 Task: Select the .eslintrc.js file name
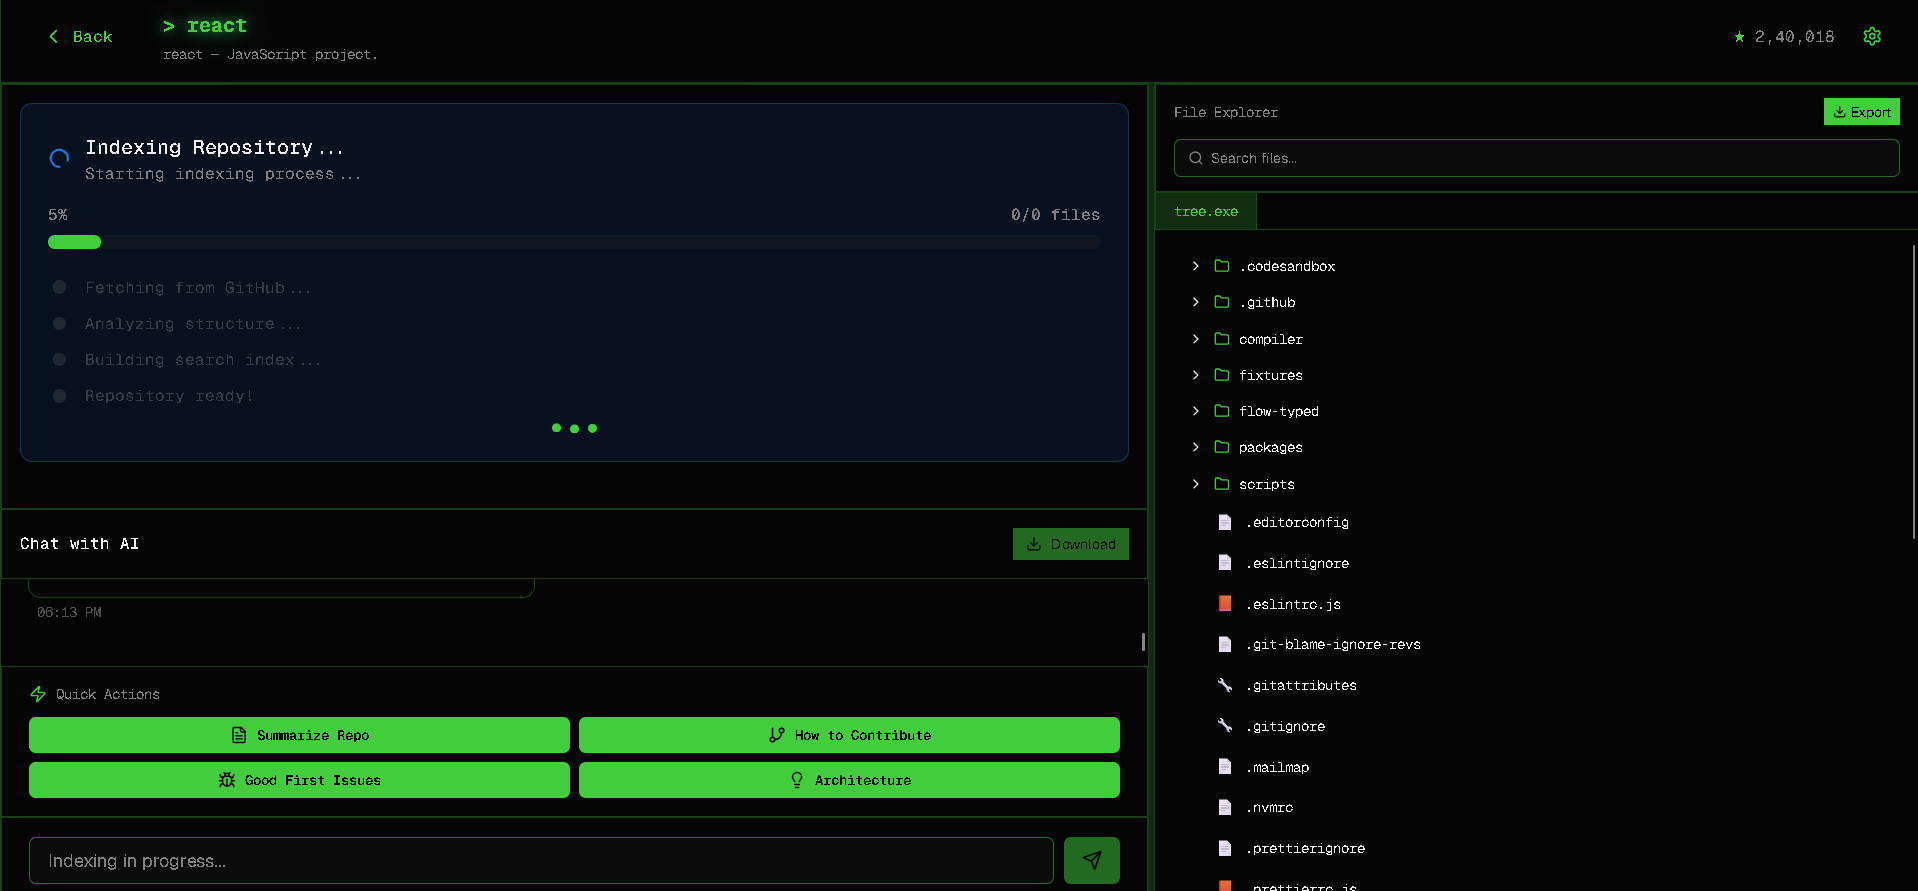point(1293,604)
